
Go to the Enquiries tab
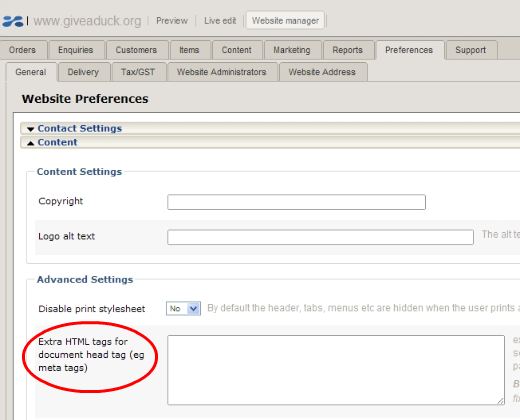[x=76, y=50]
